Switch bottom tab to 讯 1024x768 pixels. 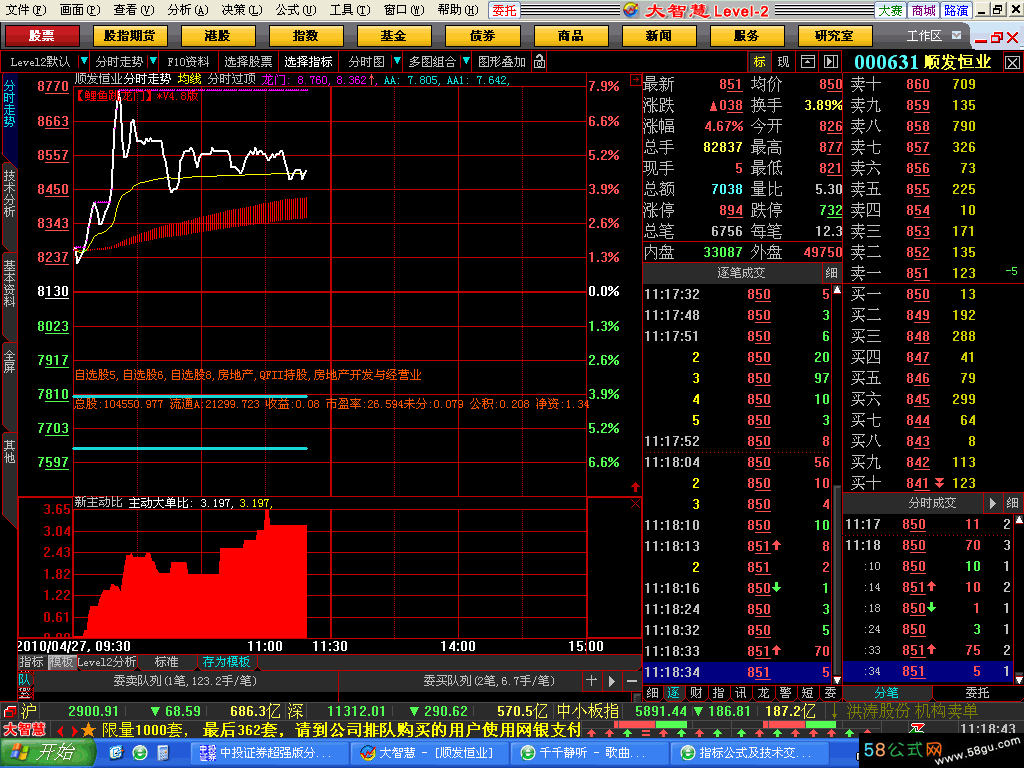(x=741, y=693)
